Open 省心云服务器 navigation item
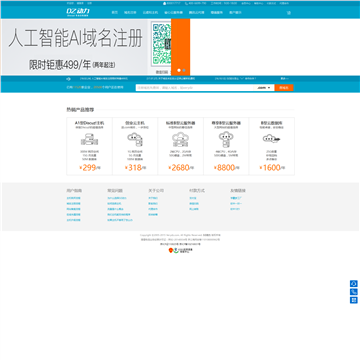Image resolution: width=360 pixels, height=360 pixels. [x=173, y=13]
